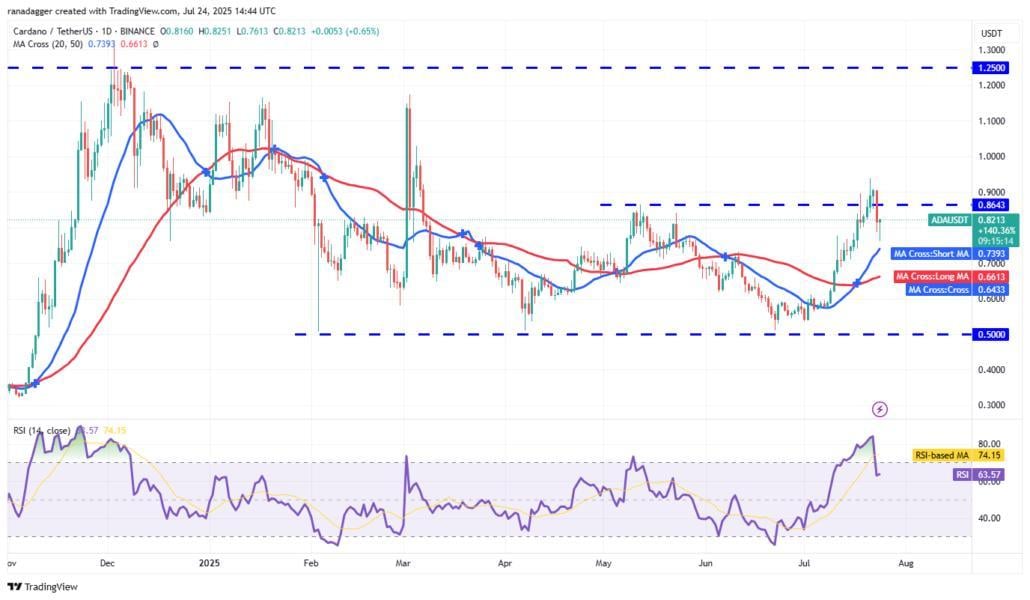Click the 0.5000 support level label

991,335
